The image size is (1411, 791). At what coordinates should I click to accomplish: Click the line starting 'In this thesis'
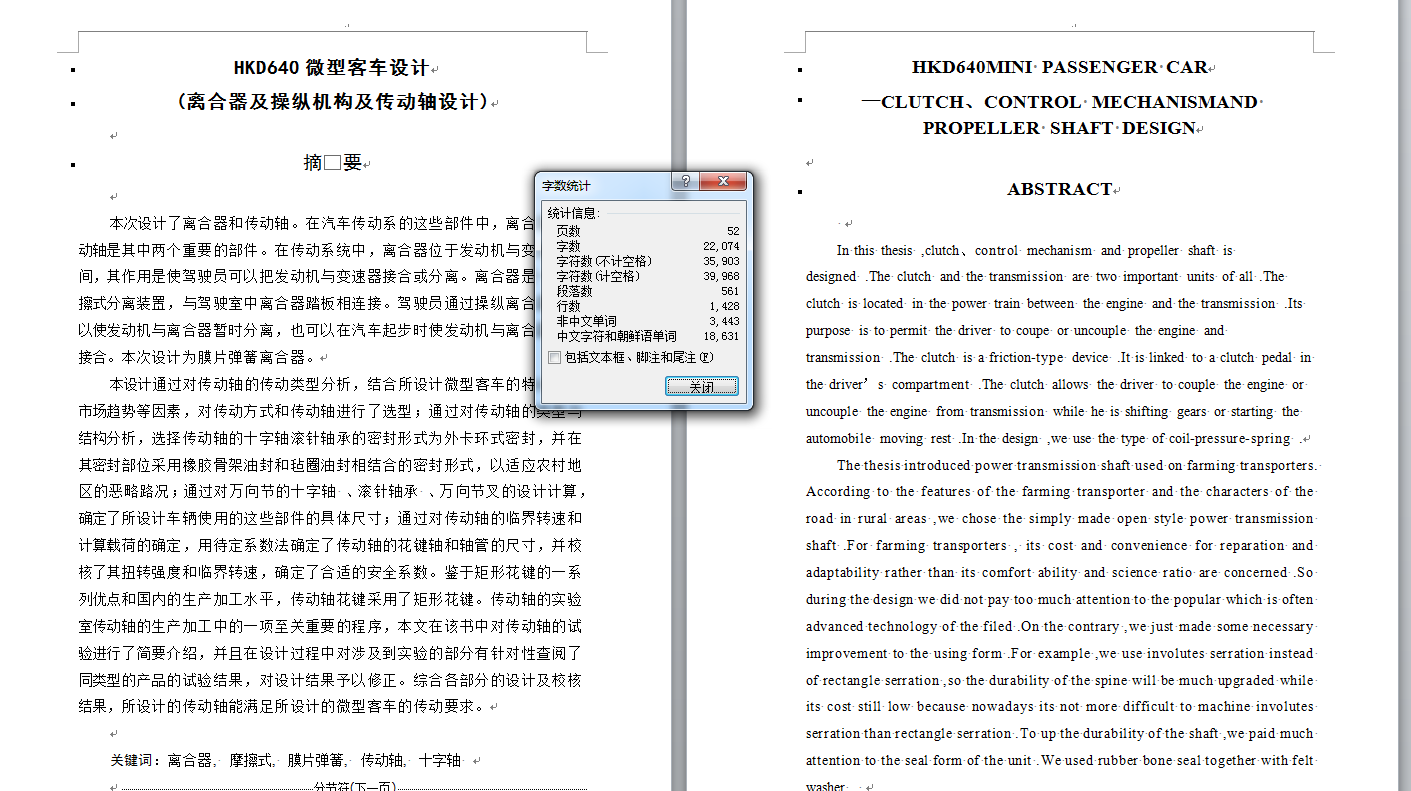click(1035, 251)
